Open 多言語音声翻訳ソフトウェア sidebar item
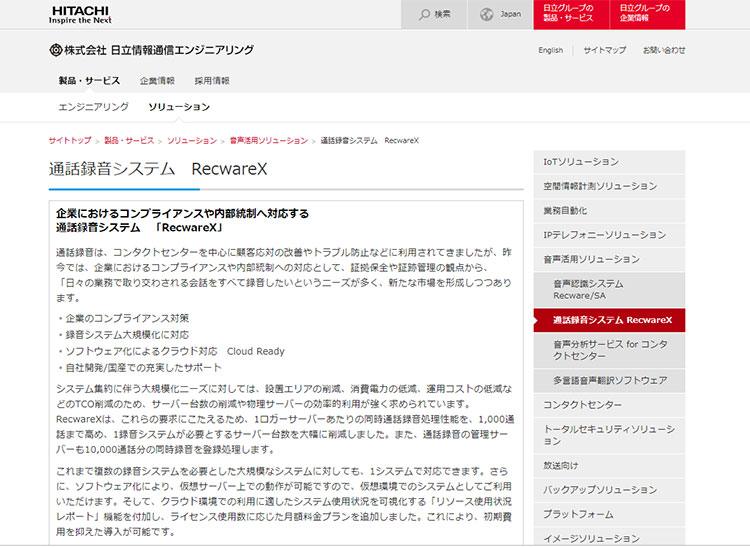This screenshot has width=750, height=547. (x=609, y=381)
